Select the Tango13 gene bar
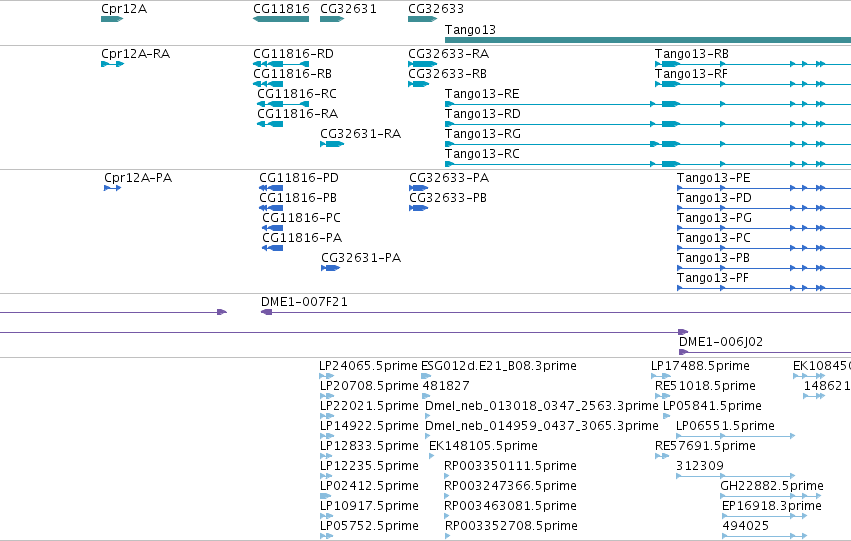The image size is (851, 541). click(648, 40)
